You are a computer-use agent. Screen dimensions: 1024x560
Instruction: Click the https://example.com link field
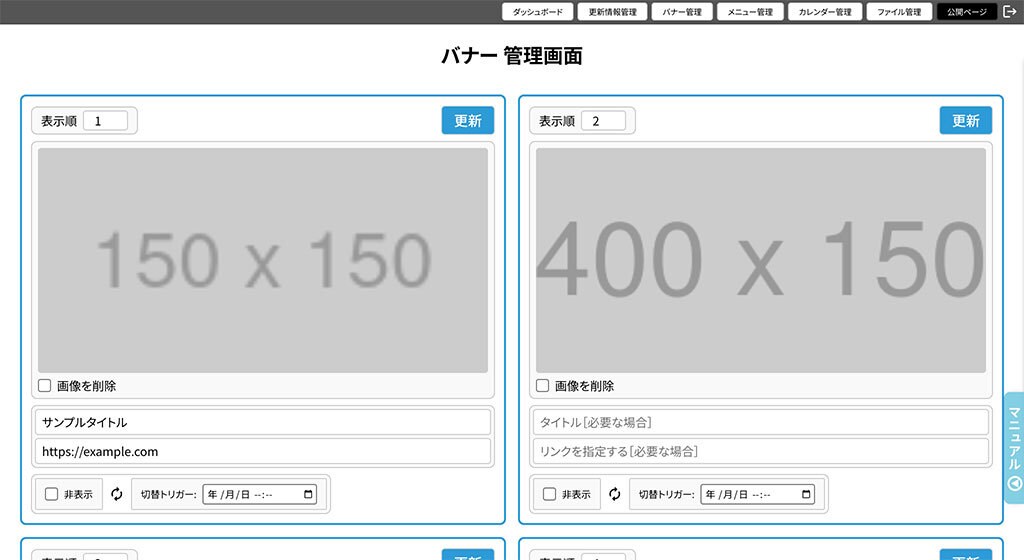click(263, 452)
